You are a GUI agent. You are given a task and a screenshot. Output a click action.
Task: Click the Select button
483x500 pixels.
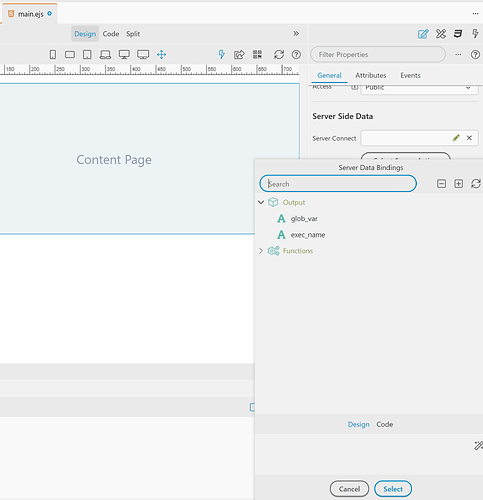393,489
